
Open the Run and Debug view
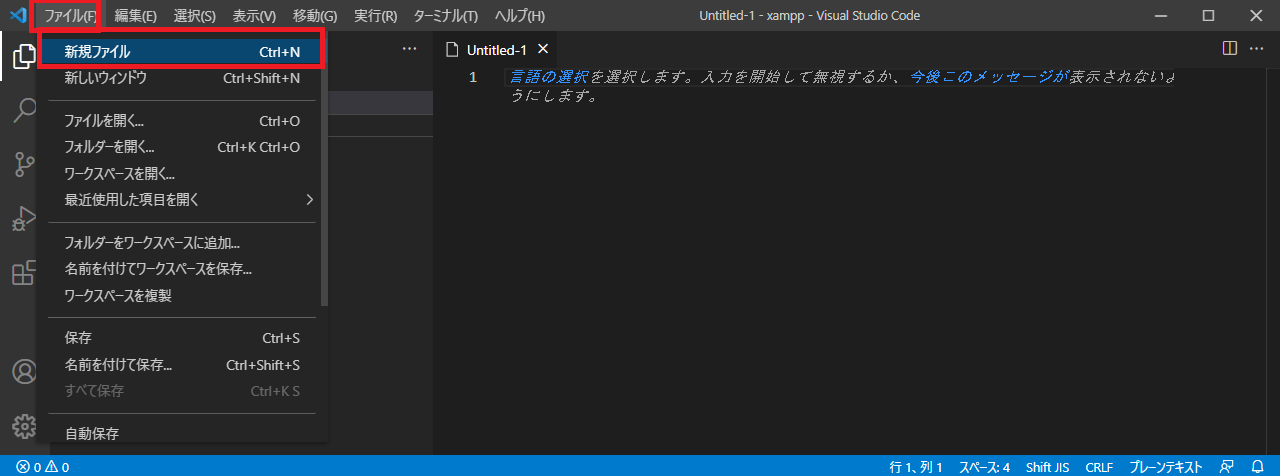click(x=23, y=219)
